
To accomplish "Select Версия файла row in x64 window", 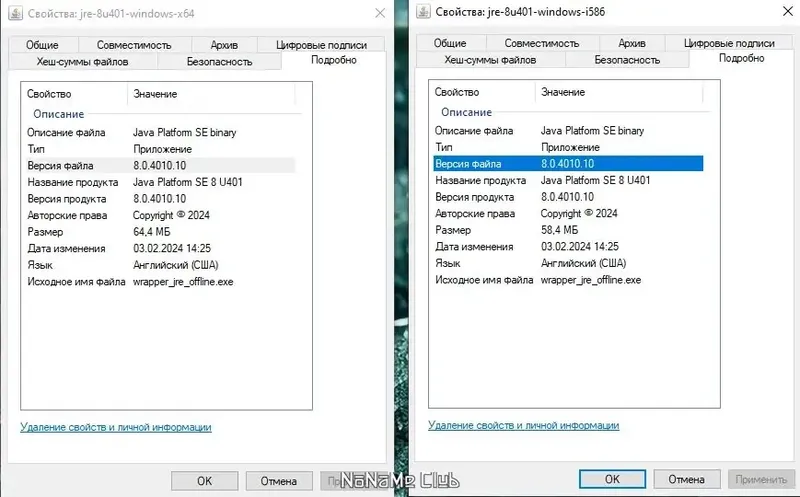I will 160,165.
